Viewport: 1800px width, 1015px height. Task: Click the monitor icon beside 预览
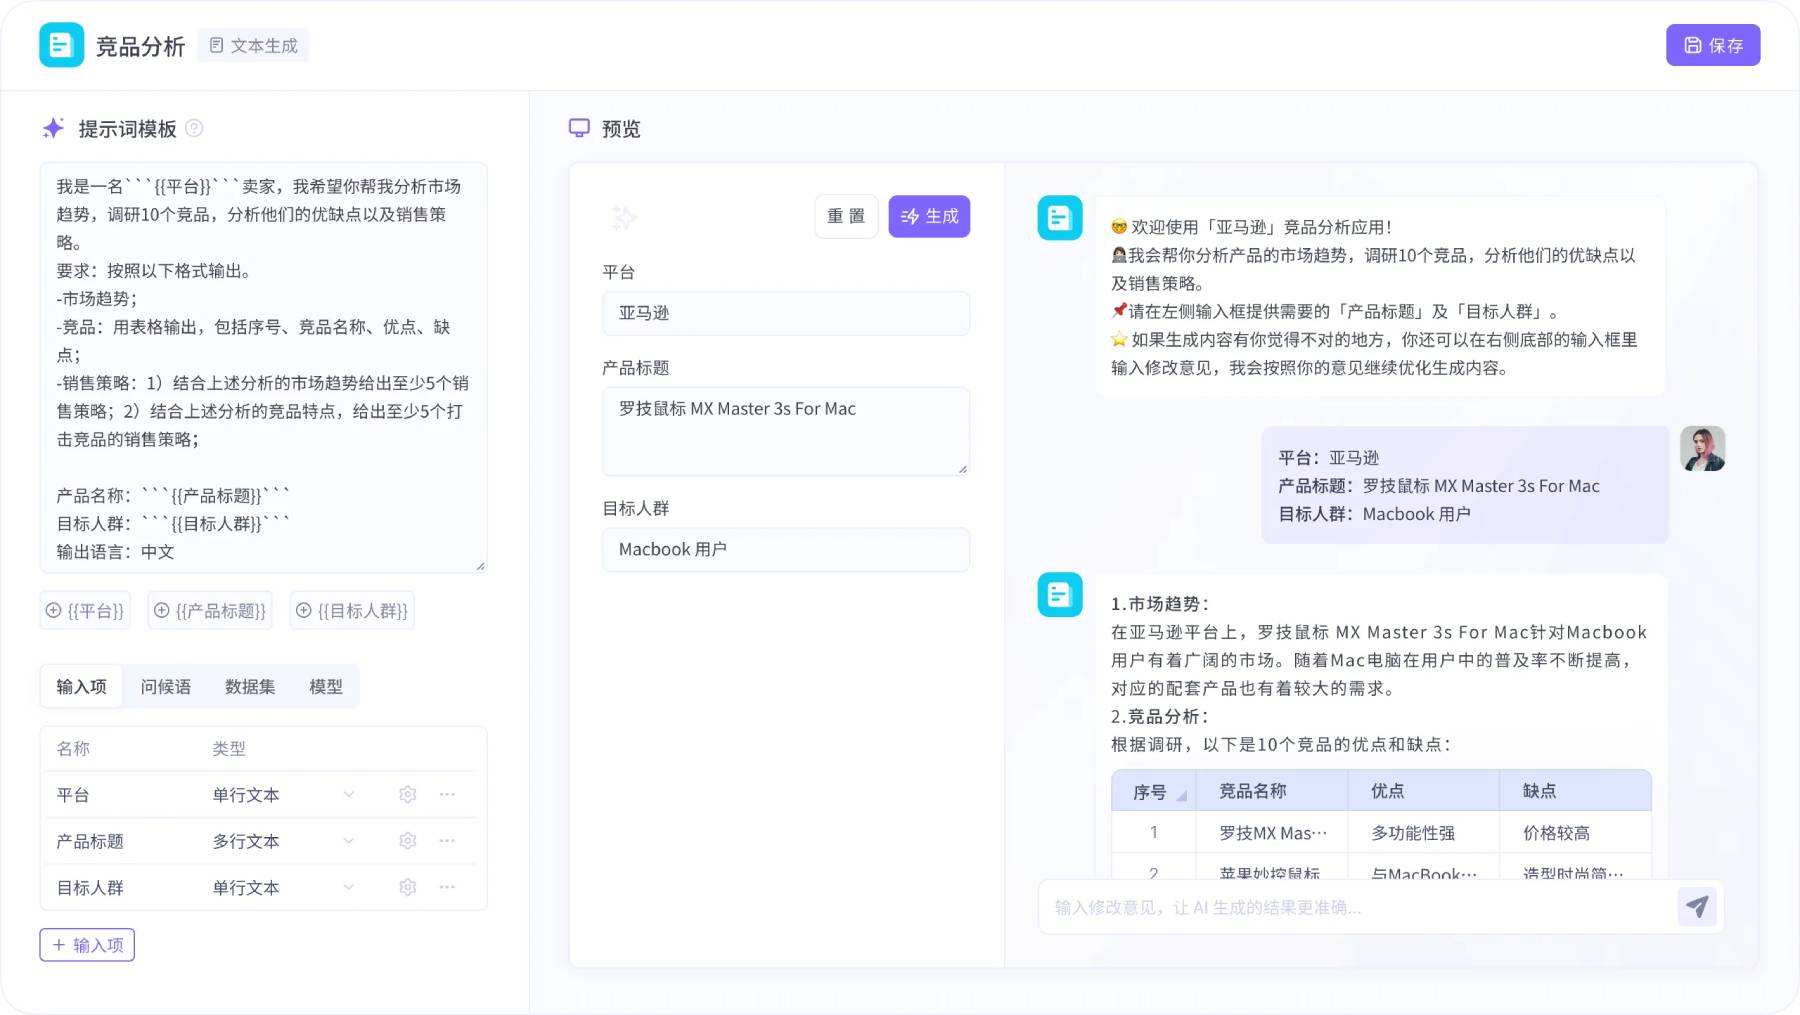click(579, 128)
